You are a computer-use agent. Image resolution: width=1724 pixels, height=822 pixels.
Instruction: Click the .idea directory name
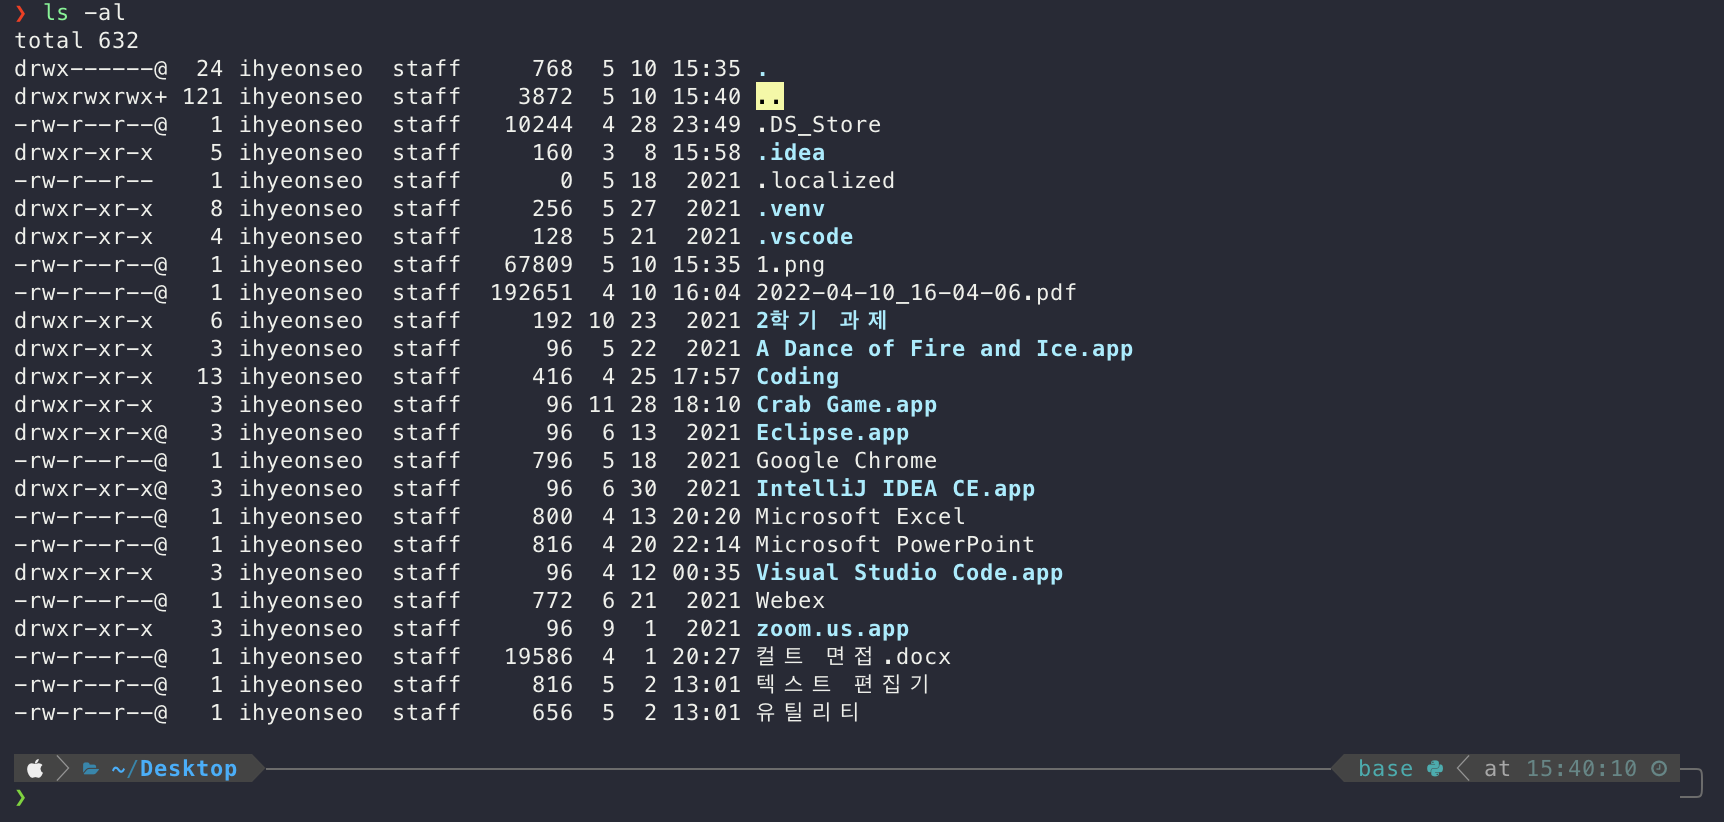click(x=791, y=153)
